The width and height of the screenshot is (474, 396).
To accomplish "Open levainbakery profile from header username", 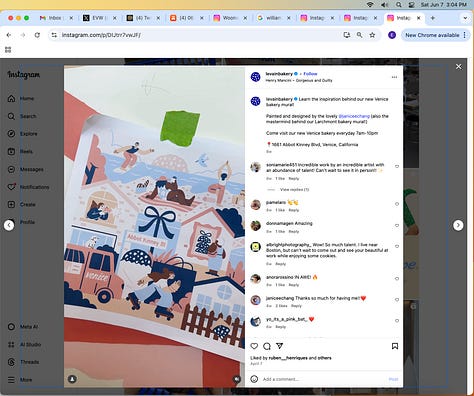I will pyautogui.click(x=279, y=74).
